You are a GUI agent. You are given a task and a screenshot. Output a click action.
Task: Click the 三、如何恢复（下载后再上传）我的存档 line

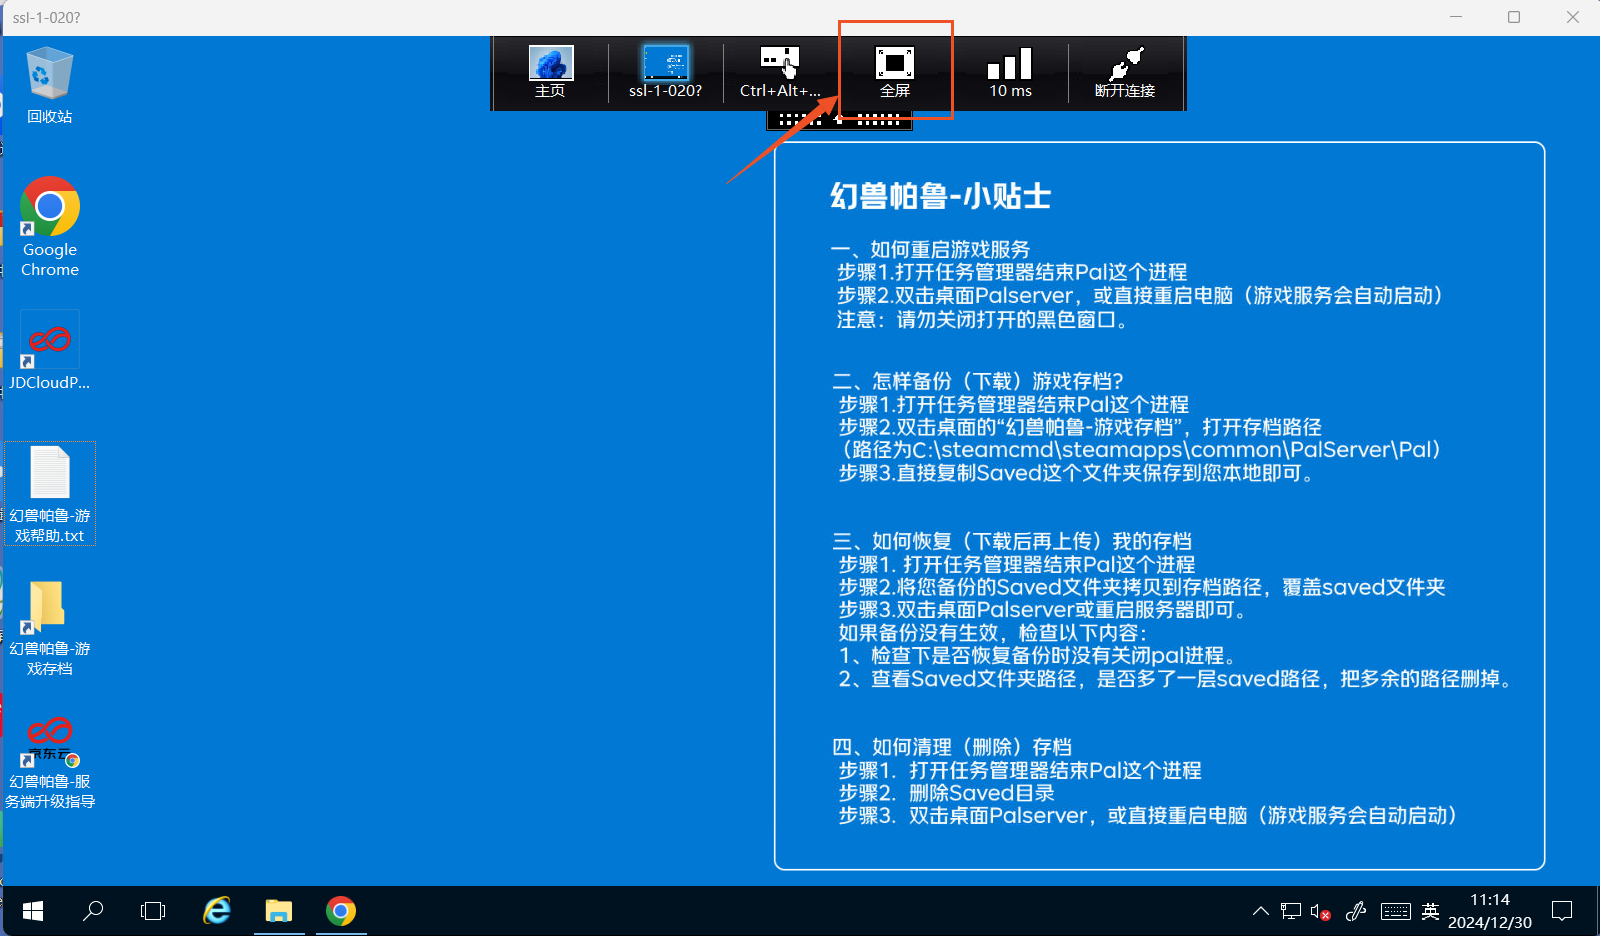coord(1012,541)
